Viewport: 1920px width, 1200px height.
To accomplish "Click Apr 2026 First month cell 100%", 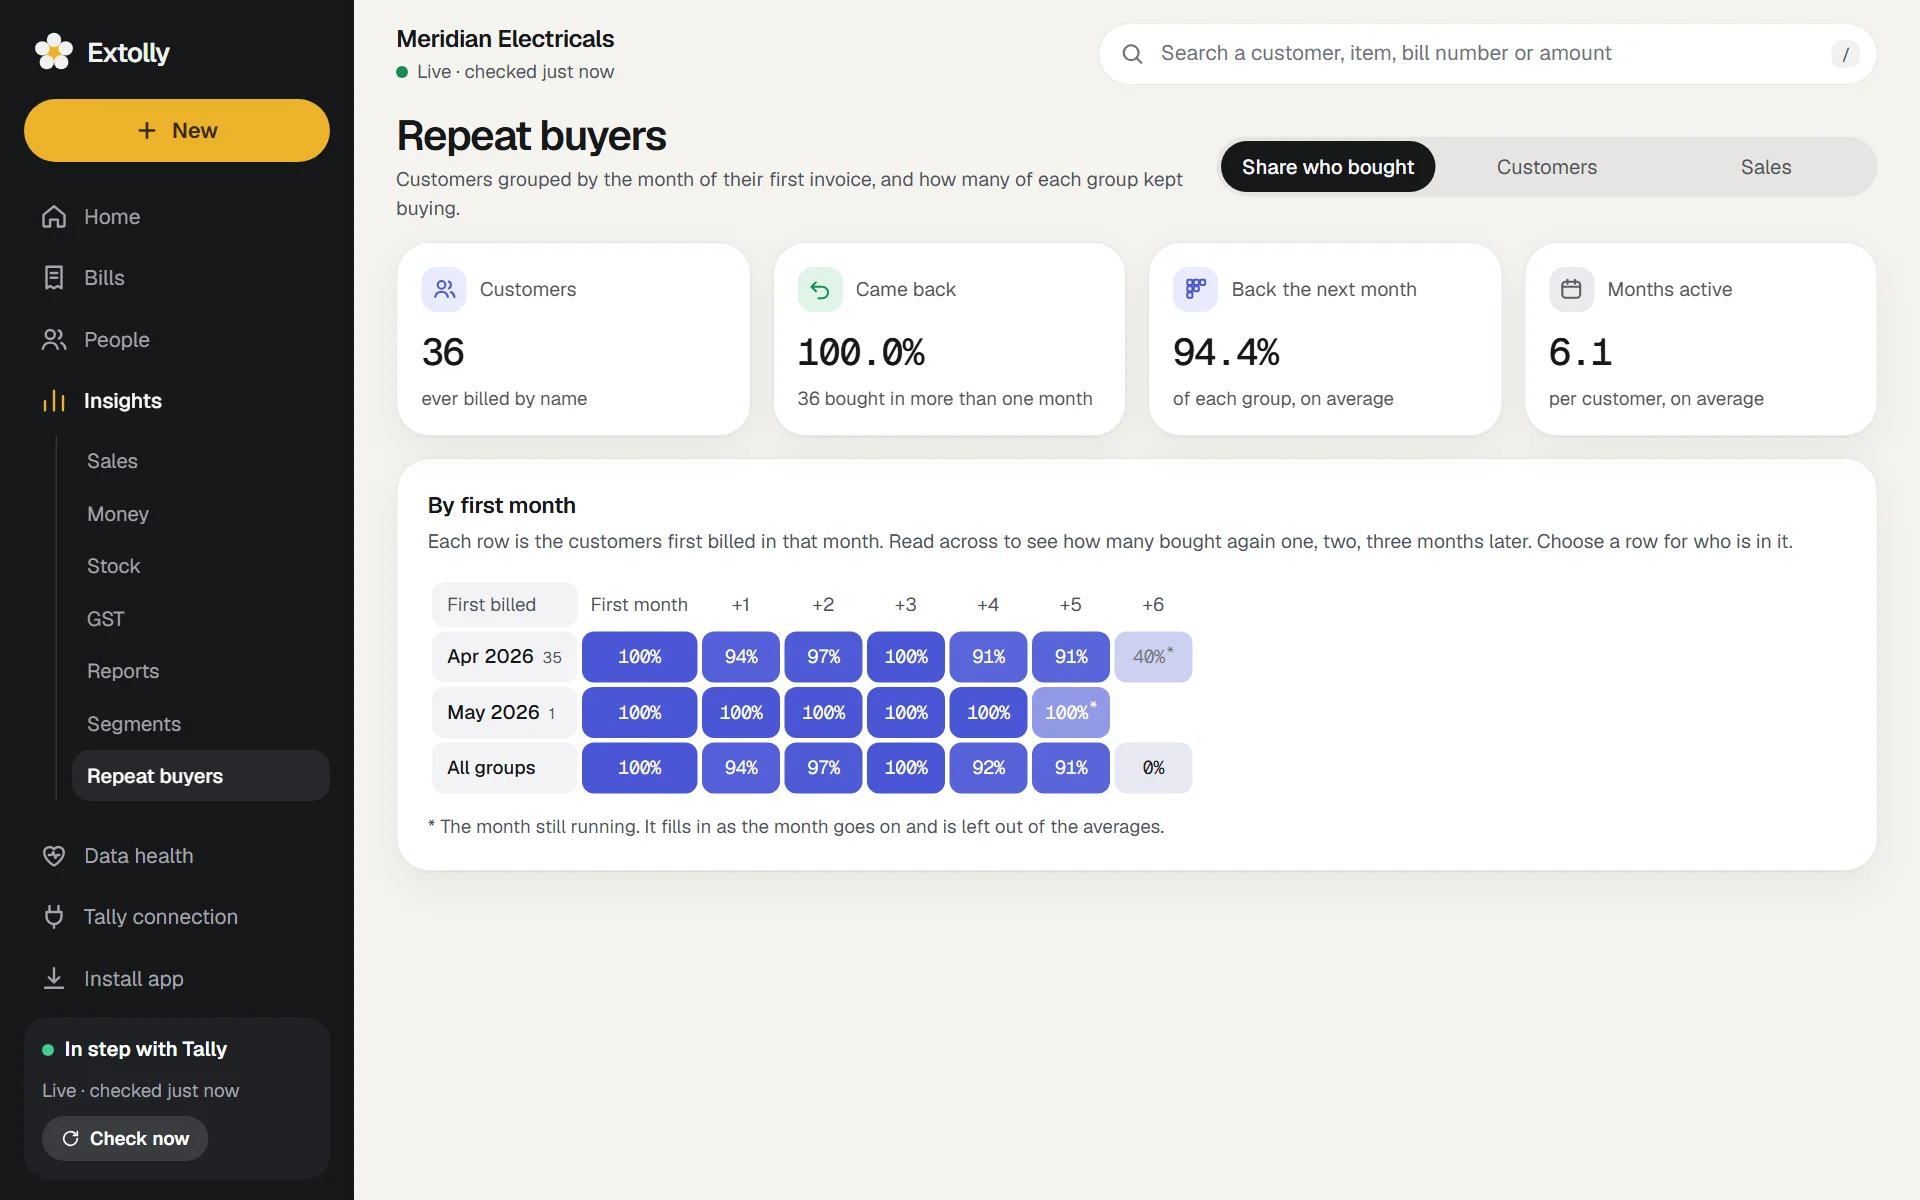I will pos(639,657).
